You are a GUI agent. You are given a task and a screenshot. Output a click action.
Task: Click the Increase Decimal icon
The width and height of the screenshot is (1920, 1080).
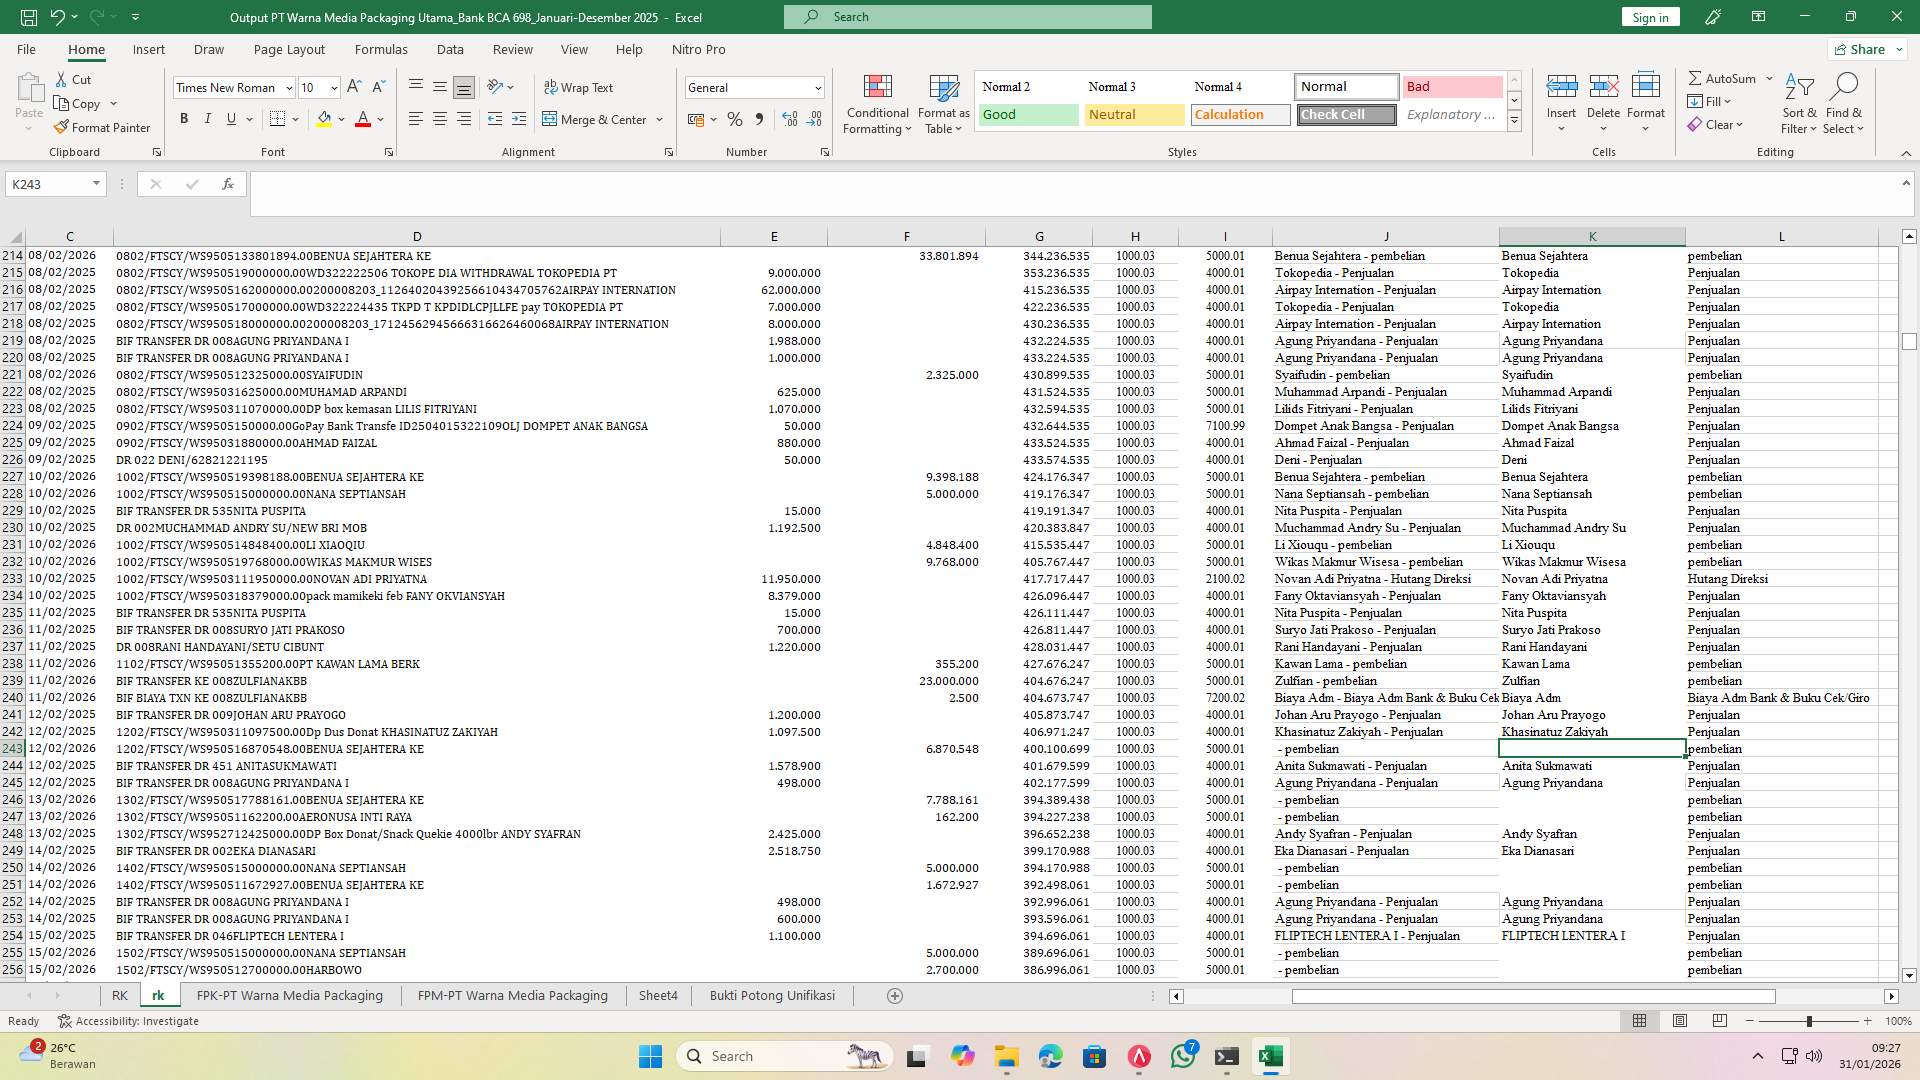click(x=789, y=119)
